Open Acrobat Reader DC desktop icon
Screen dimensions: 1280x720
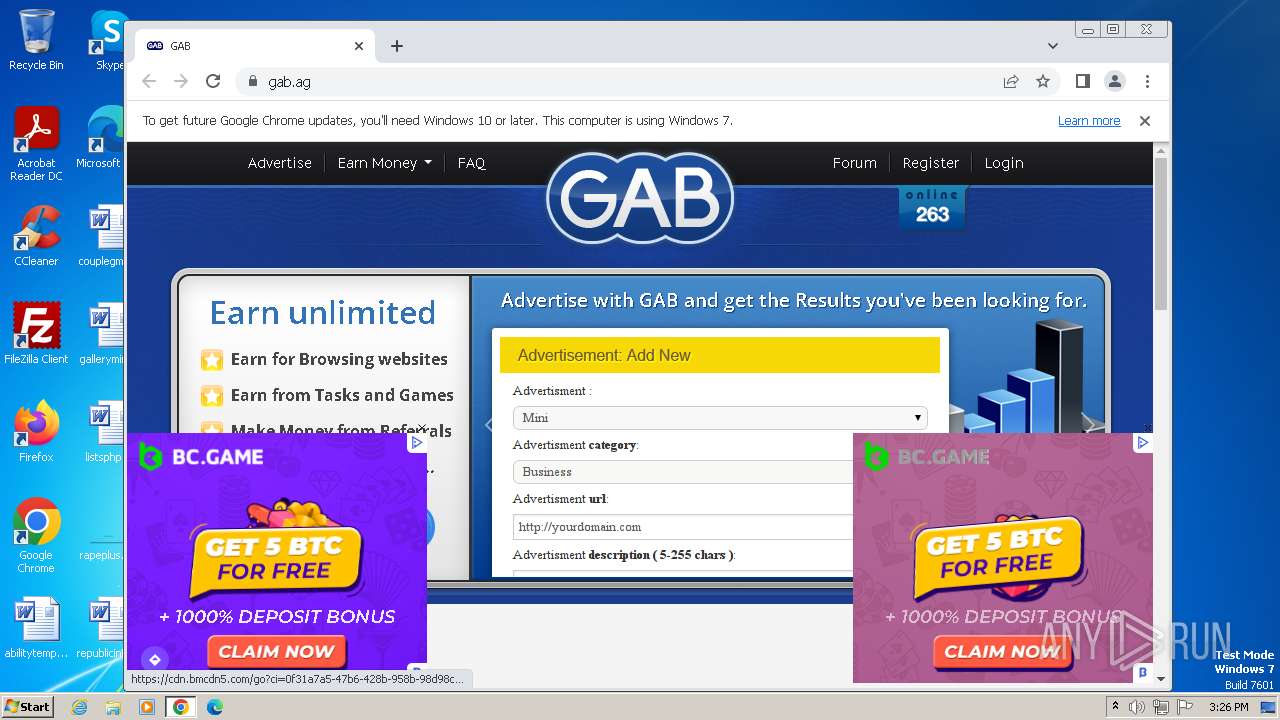click(36, 145)
